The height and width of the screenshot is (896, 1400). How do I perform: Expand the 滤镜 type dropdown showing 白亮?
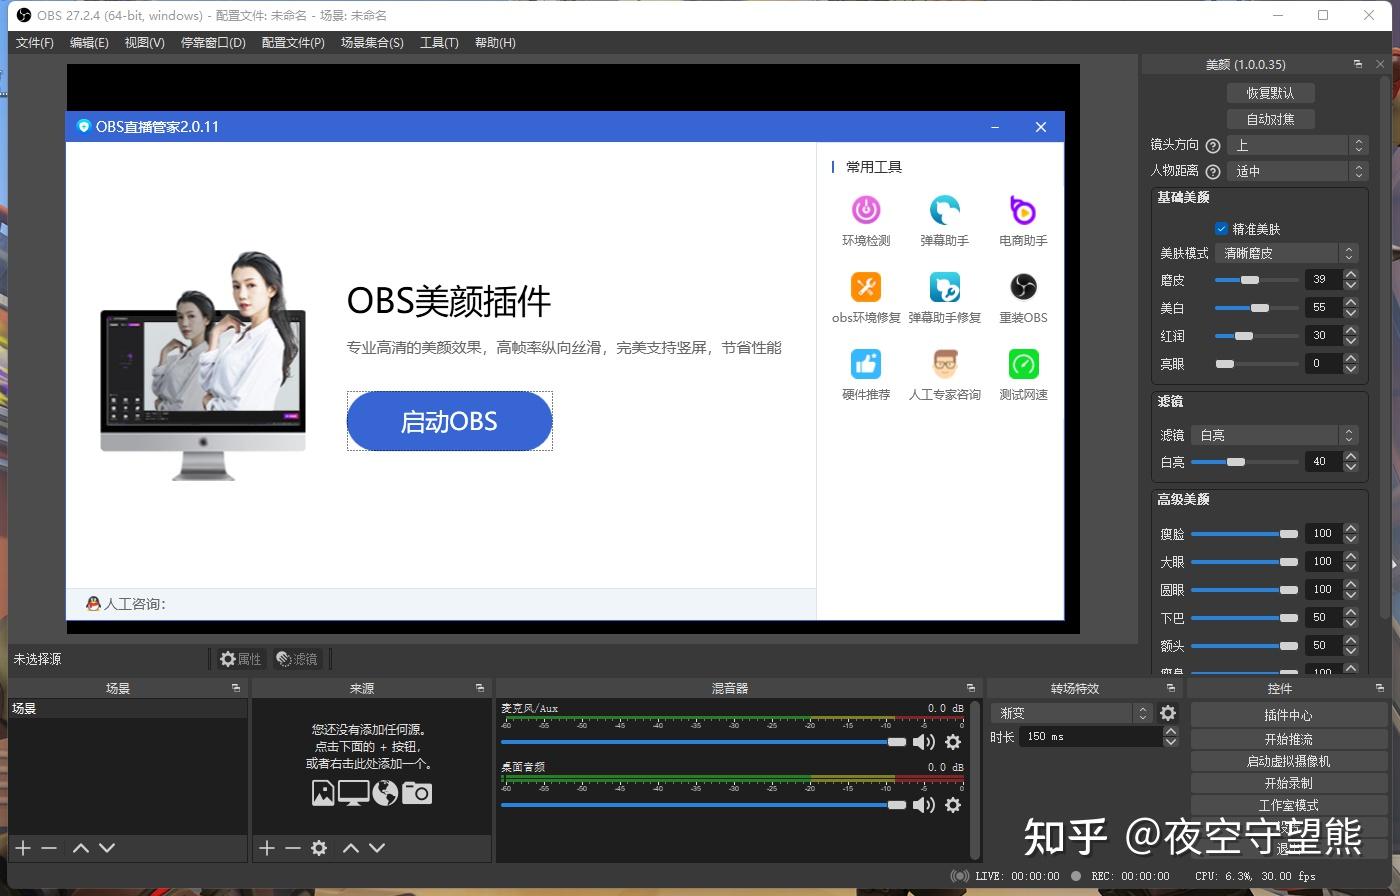[1275, 435]
